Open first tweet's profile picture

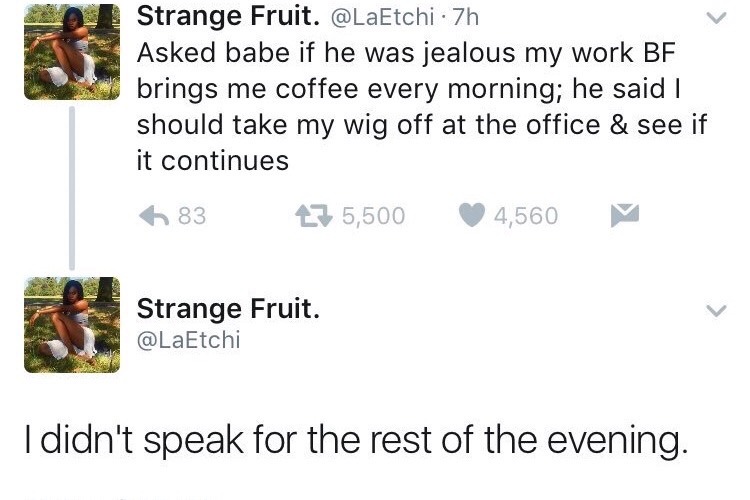[72, 52]
